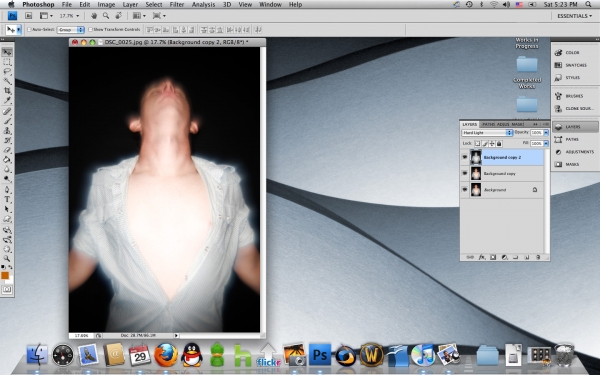Open the View Extras dropdown
600x375 pixels.
(46, 16)
